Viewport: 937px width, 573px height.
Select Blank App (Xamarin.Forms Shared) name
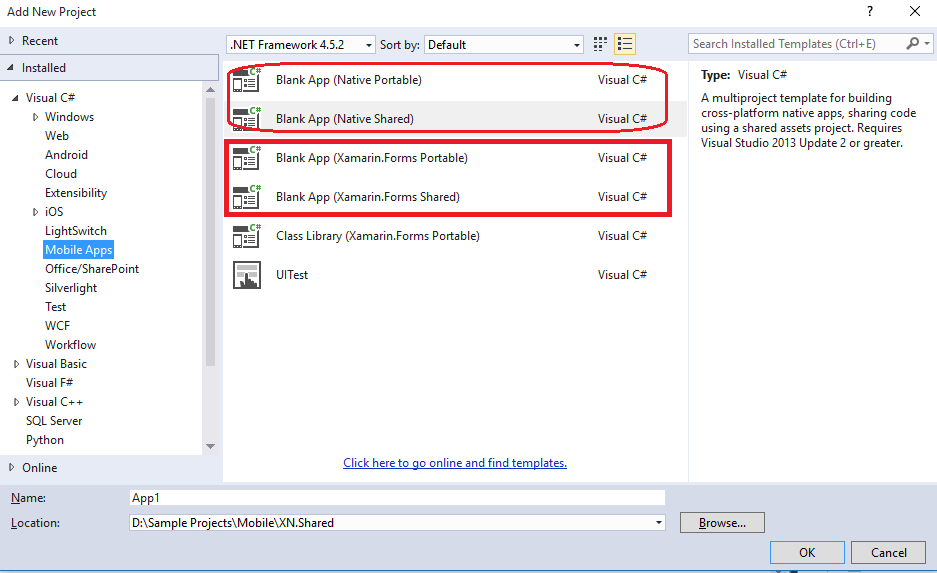(x=368, y=197)
